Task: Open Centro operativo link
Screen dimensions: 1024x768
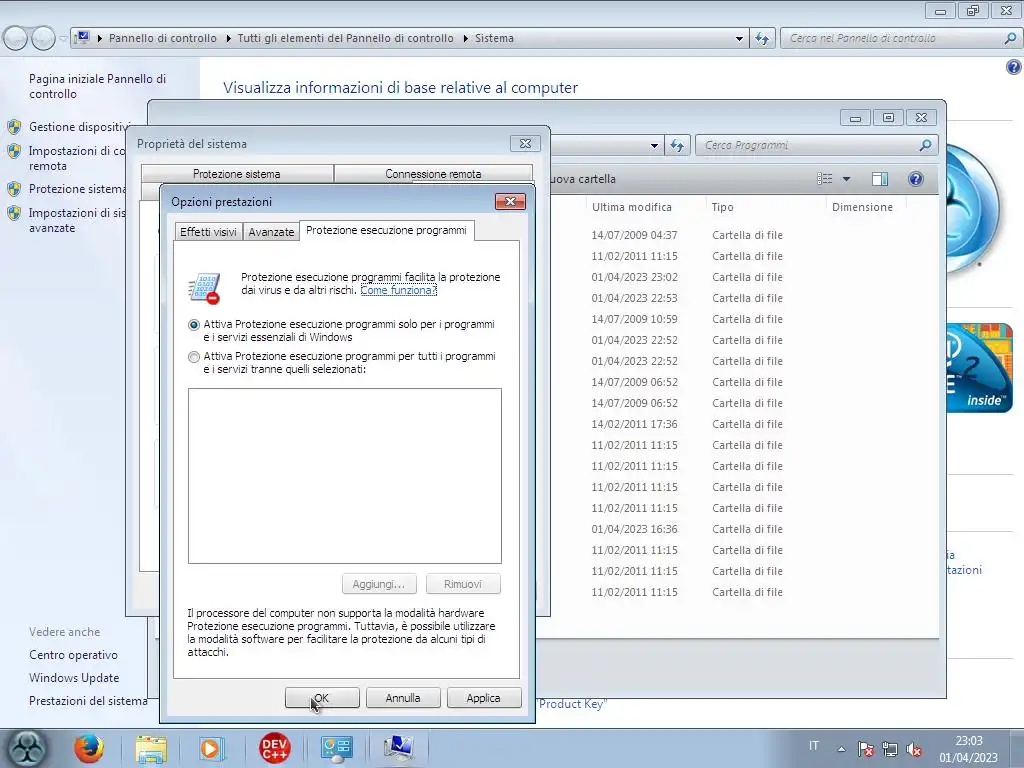Action: point(73,655)
